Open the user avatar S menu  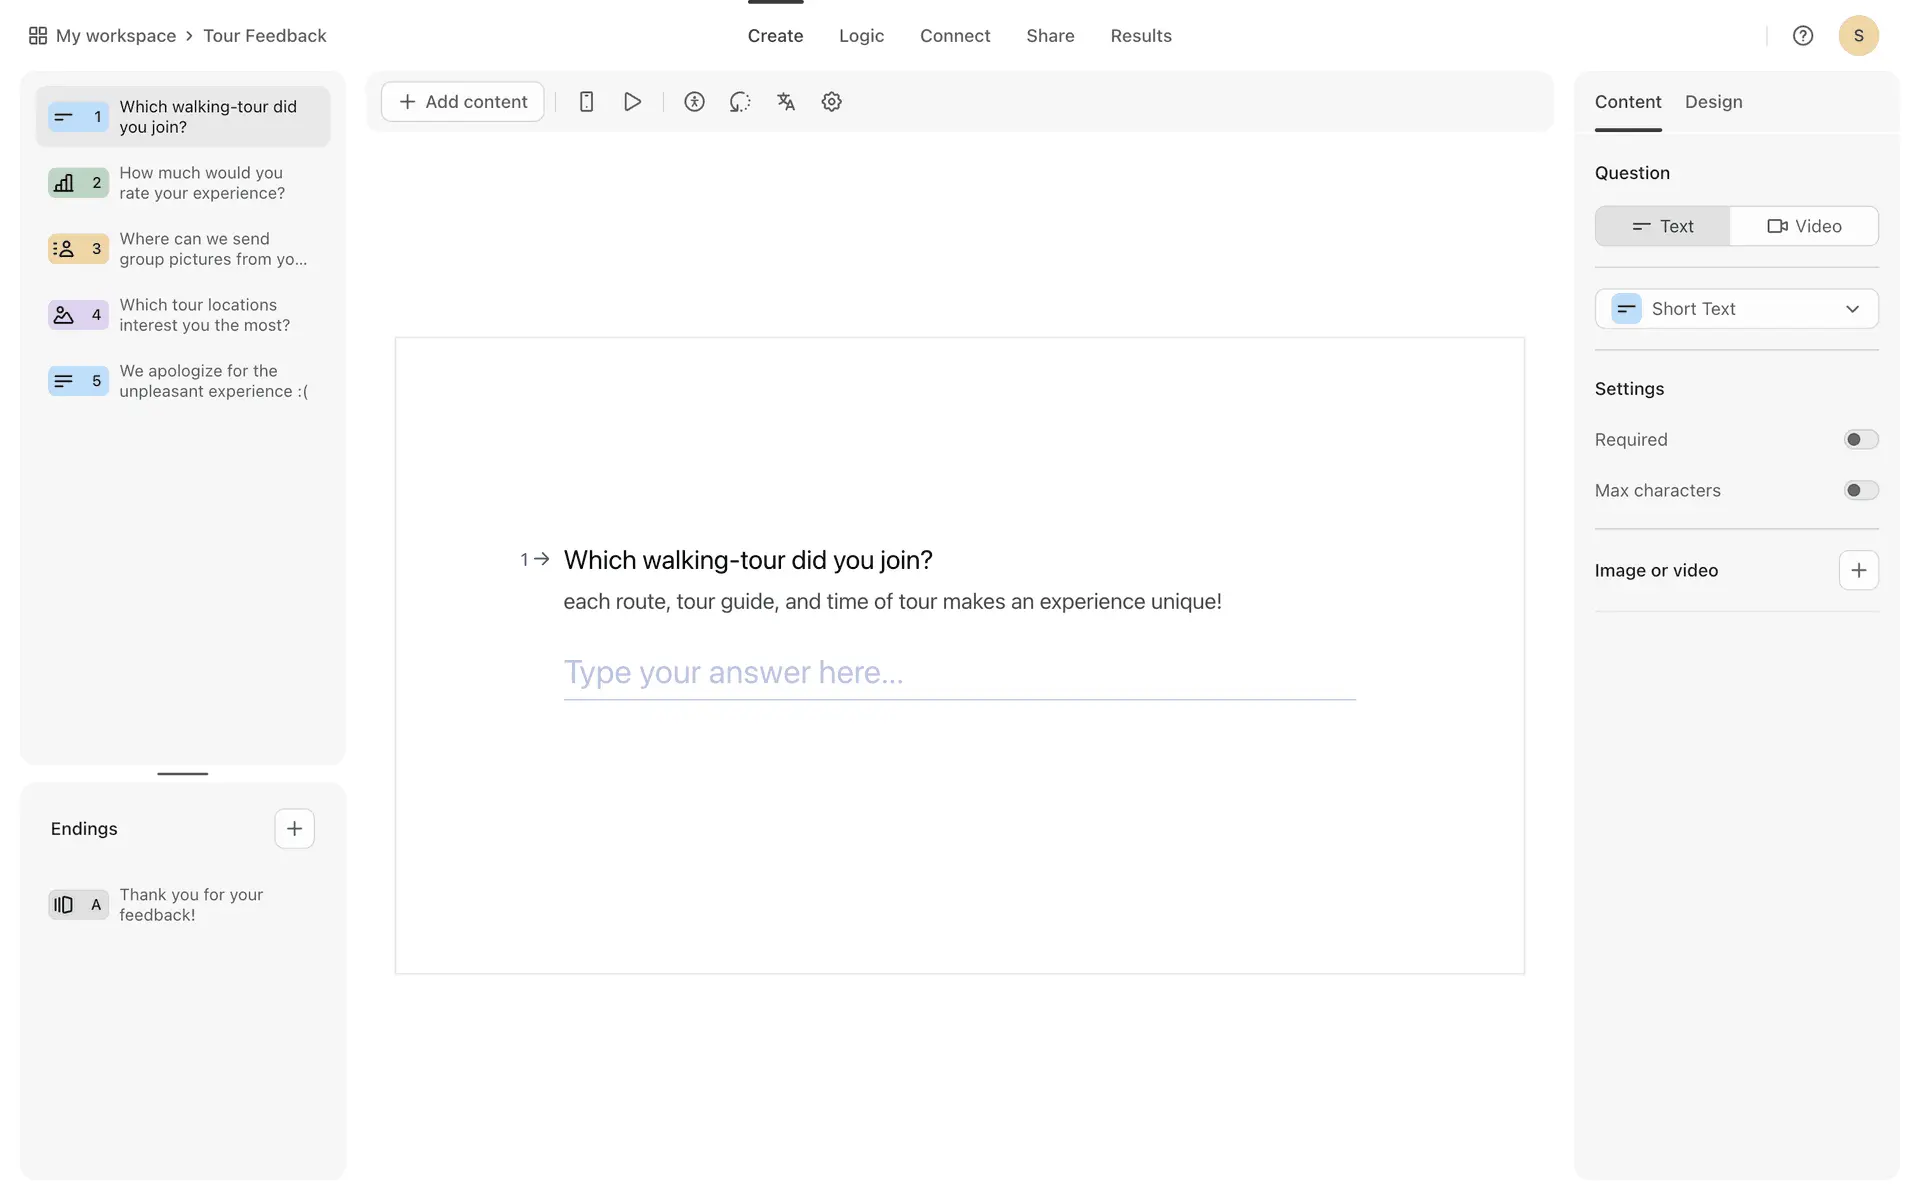[x=1858, y=36]
